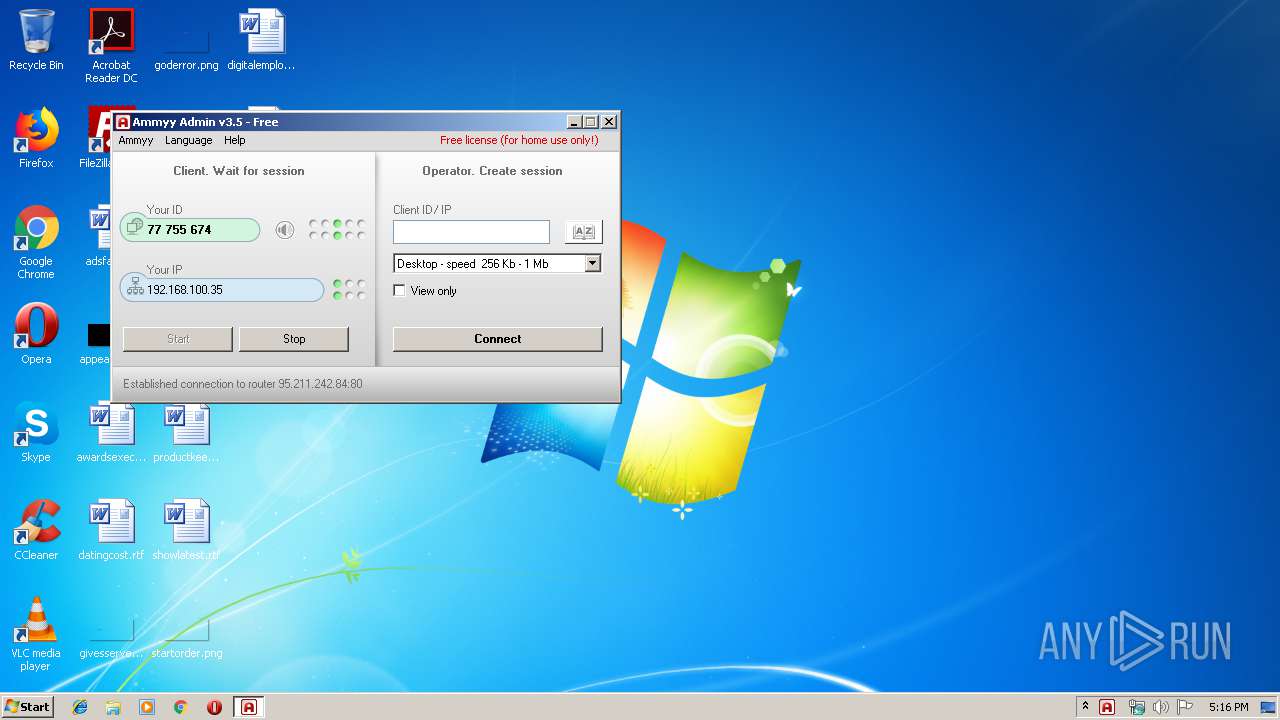Viewport: 1280px width, 720px height.
Task: Open the contact book A-Z icon
Action: click(584, 232)
